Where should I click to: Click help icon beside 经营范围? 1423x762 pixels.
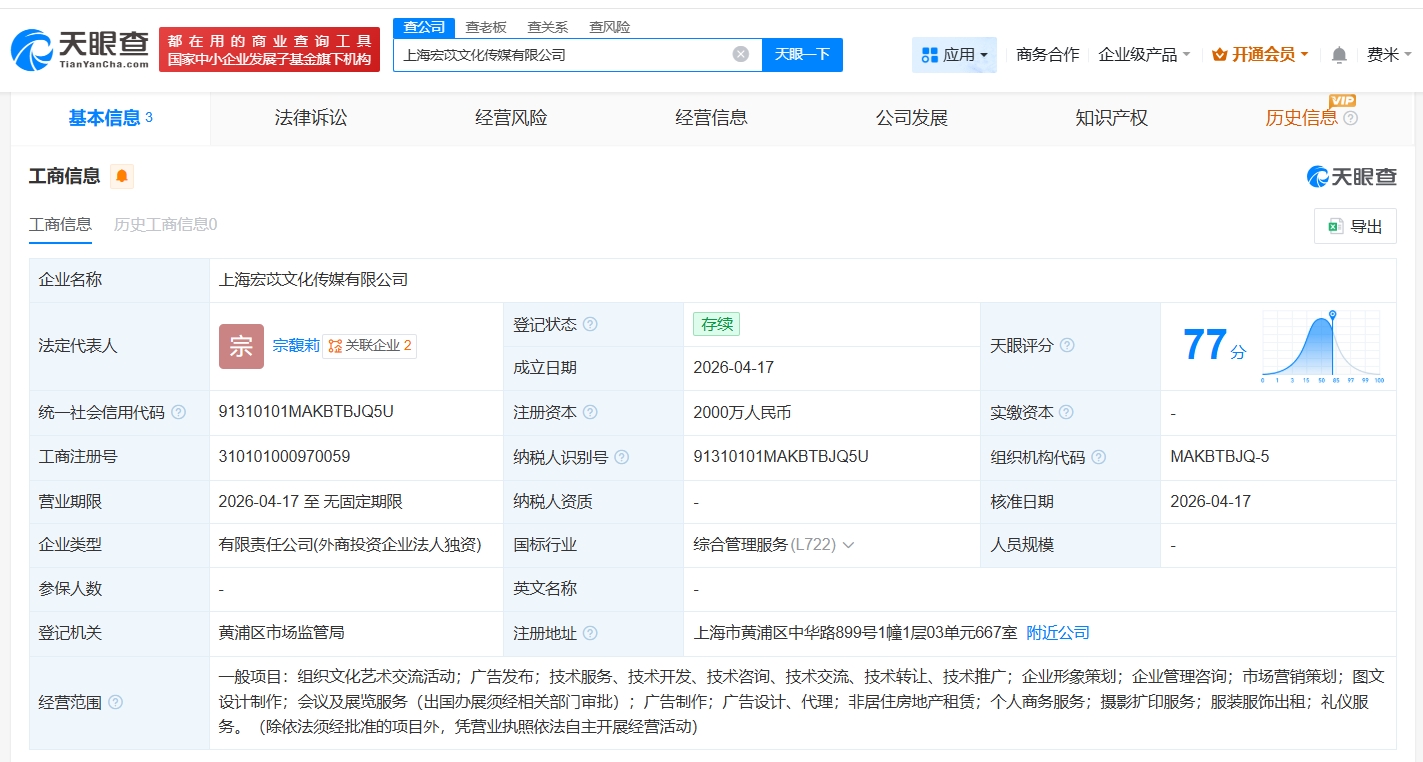click(115, 703)
